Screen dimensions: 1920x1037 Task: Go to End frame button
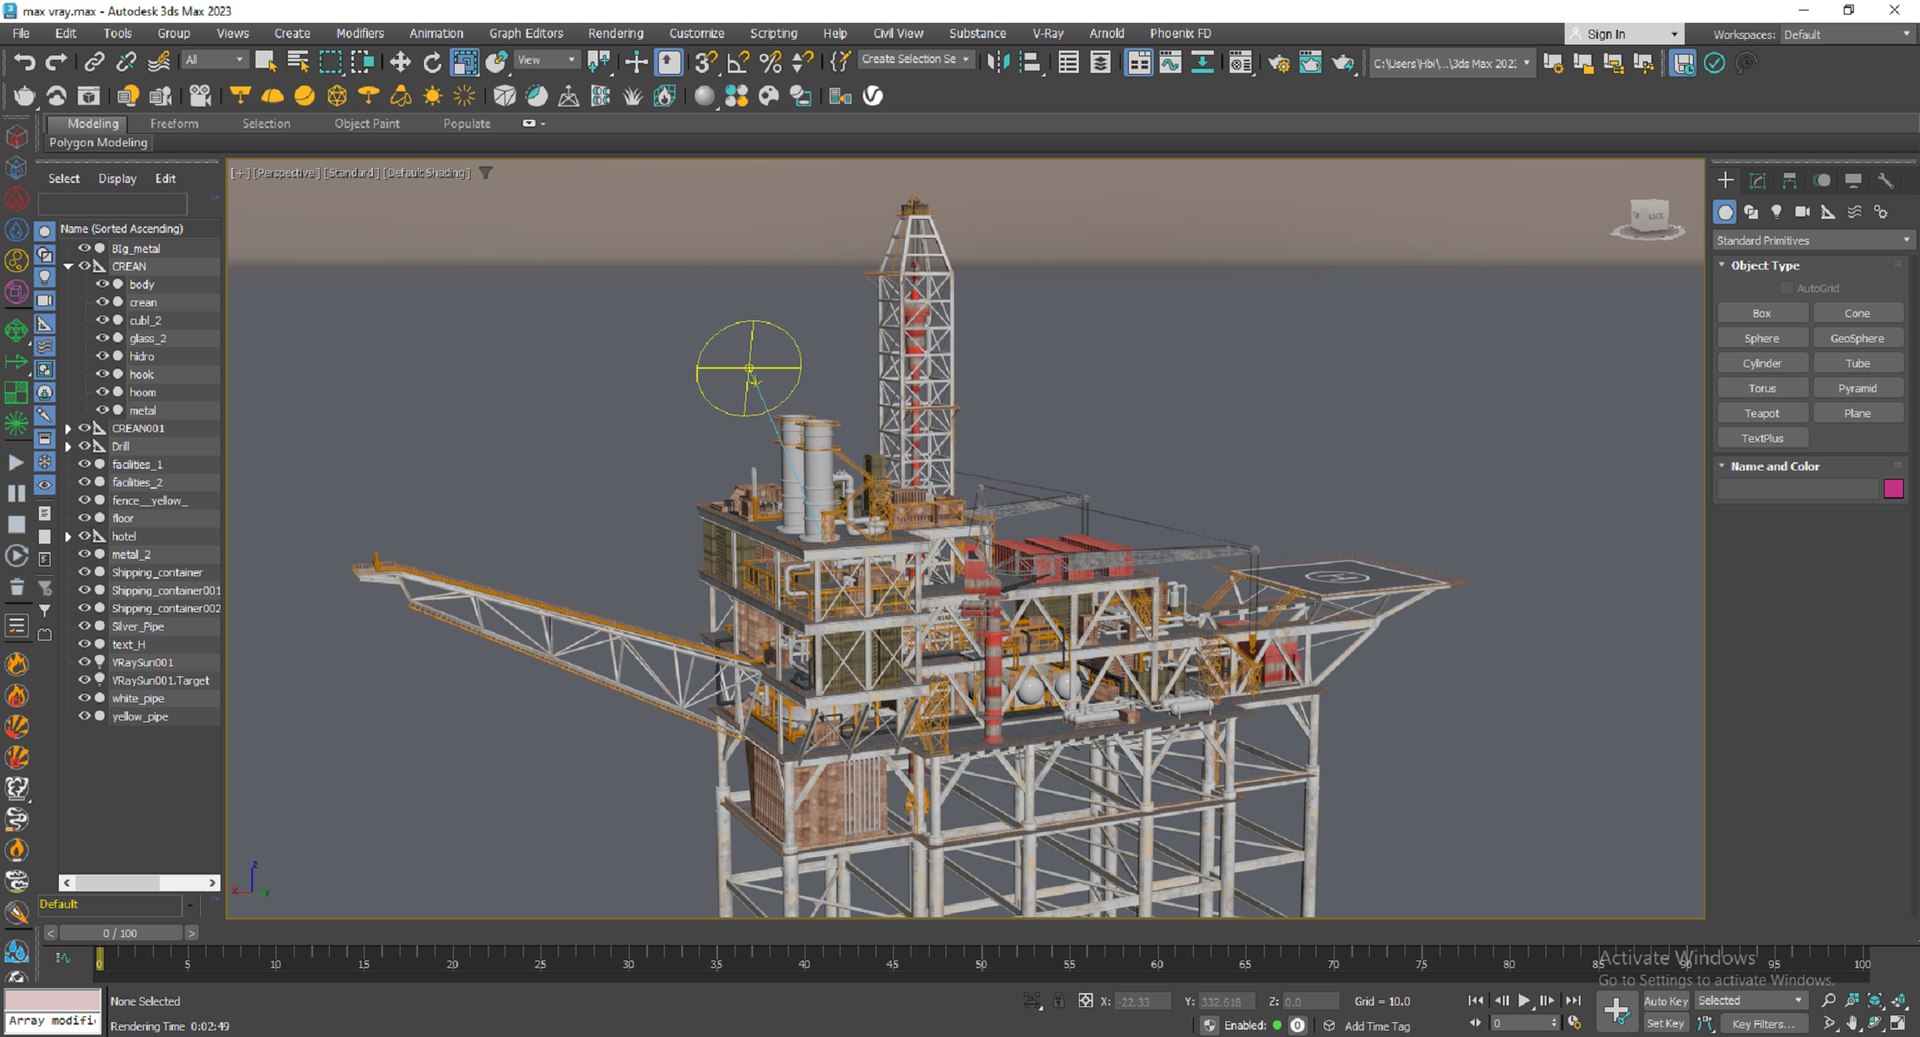[1573, 1000]
